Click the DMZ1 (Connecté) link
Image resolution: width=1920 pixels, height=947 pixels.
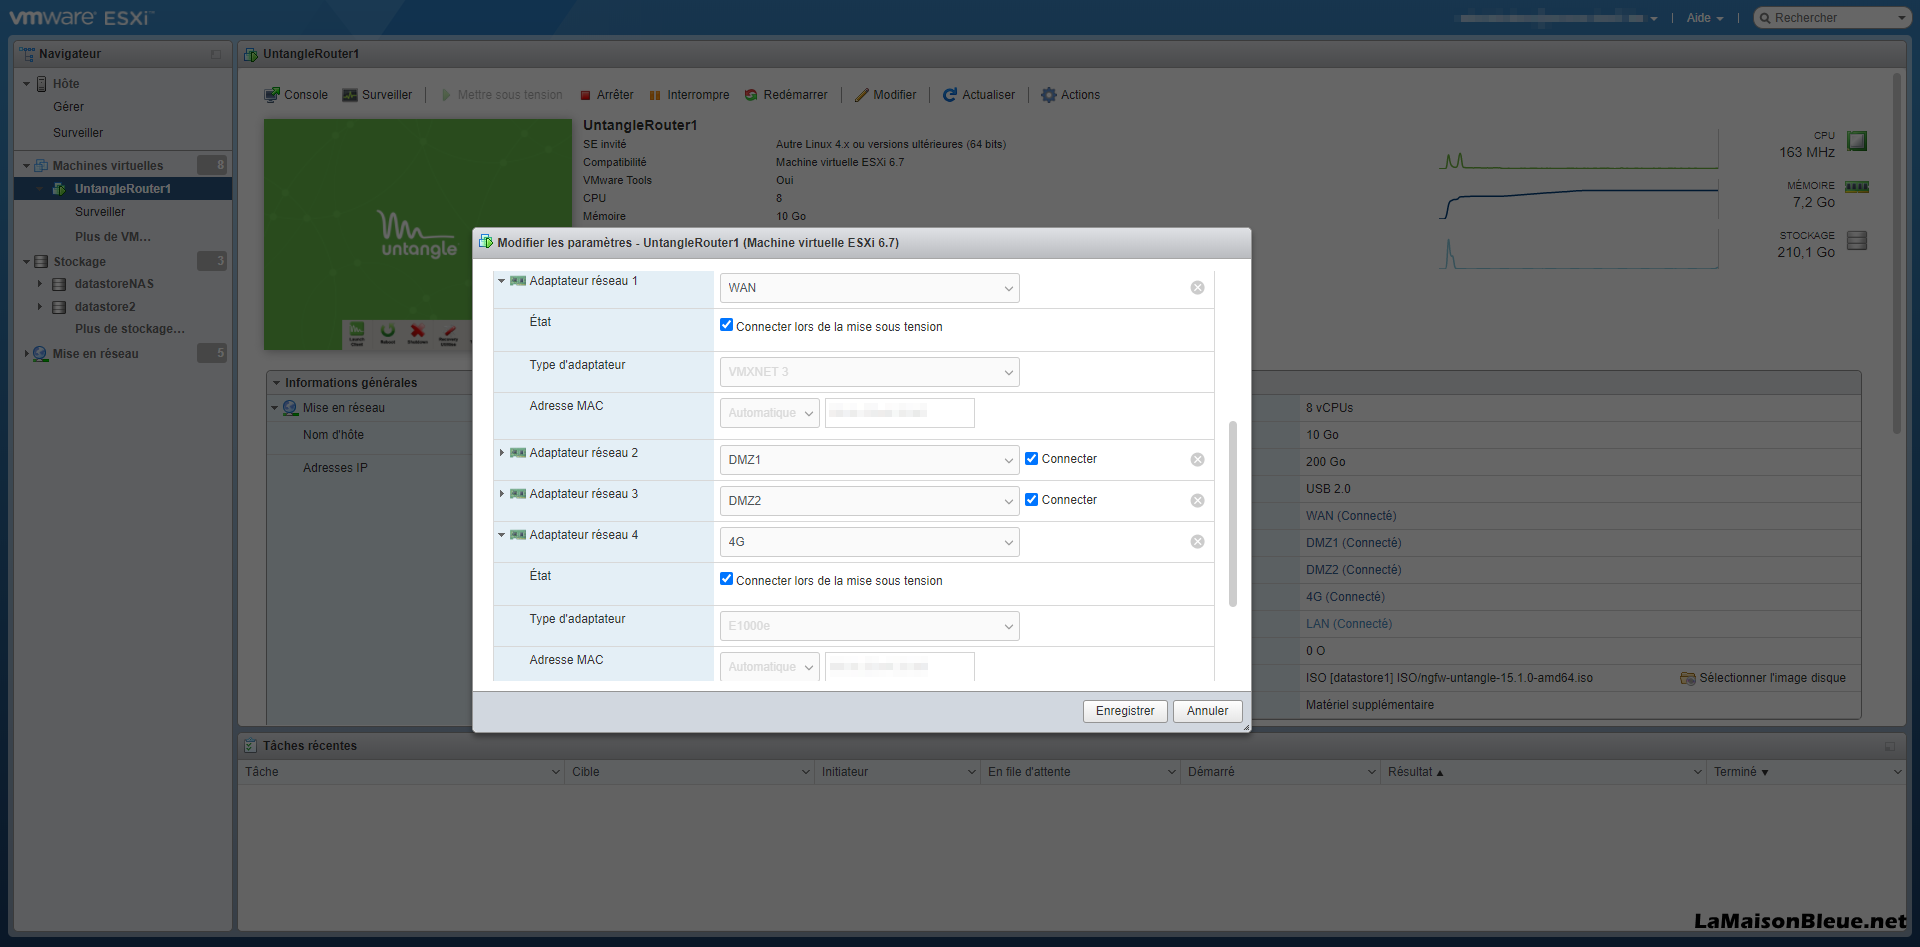(x=1353, y=543)
